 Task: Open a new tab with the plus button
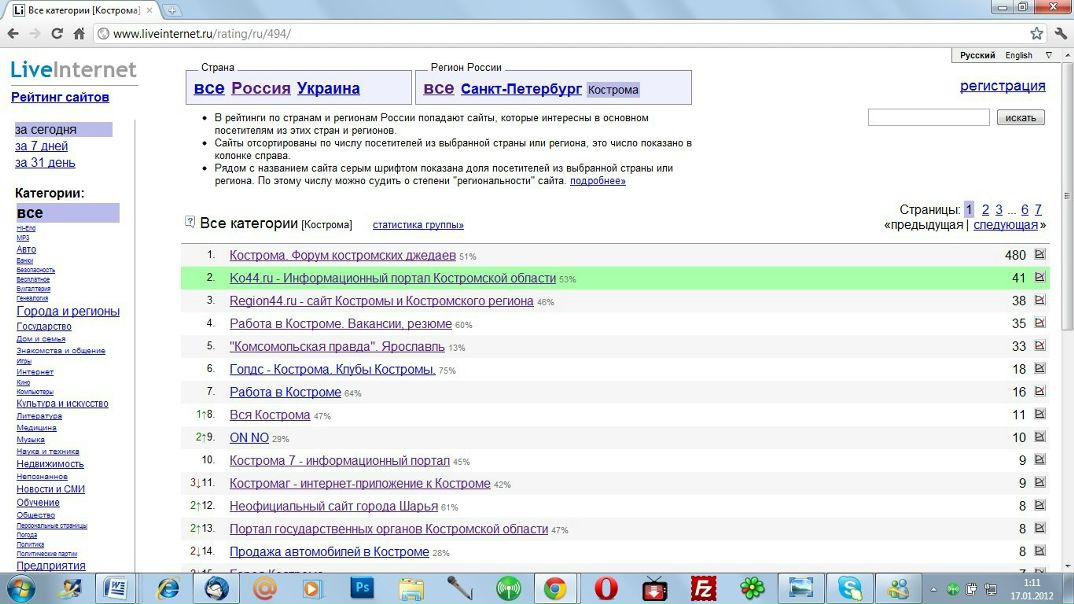point(171,10)
